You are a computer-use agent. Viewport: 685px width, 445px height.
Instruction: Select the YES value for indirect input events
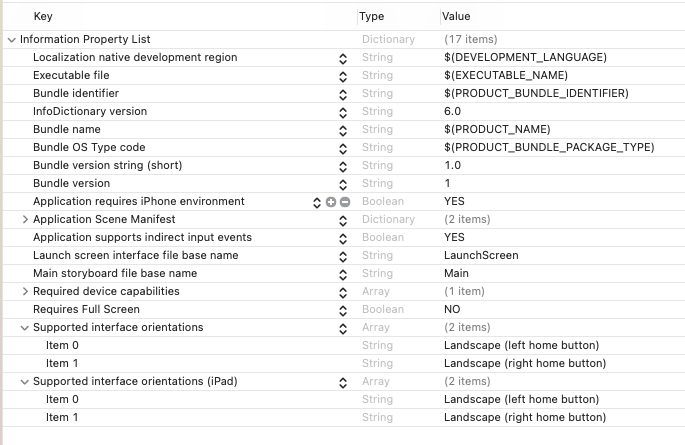[x=454, y=238]
